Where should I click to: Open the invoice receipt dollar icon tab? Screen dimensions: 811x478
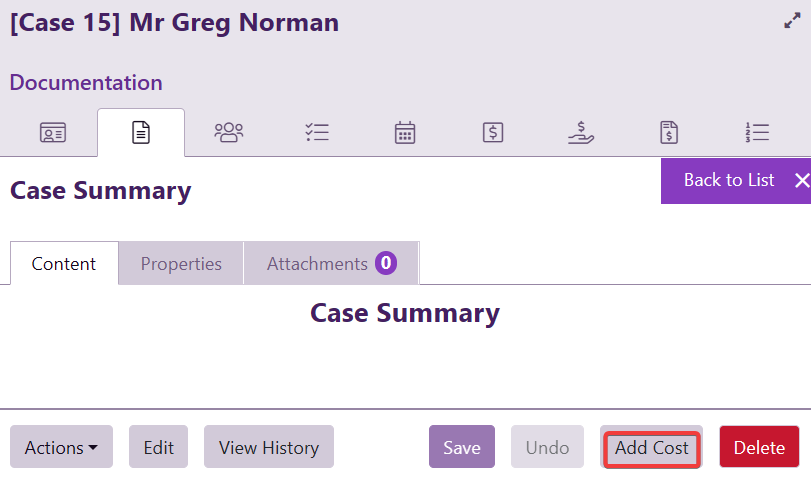pyautogui.click(x=669, y=132)
